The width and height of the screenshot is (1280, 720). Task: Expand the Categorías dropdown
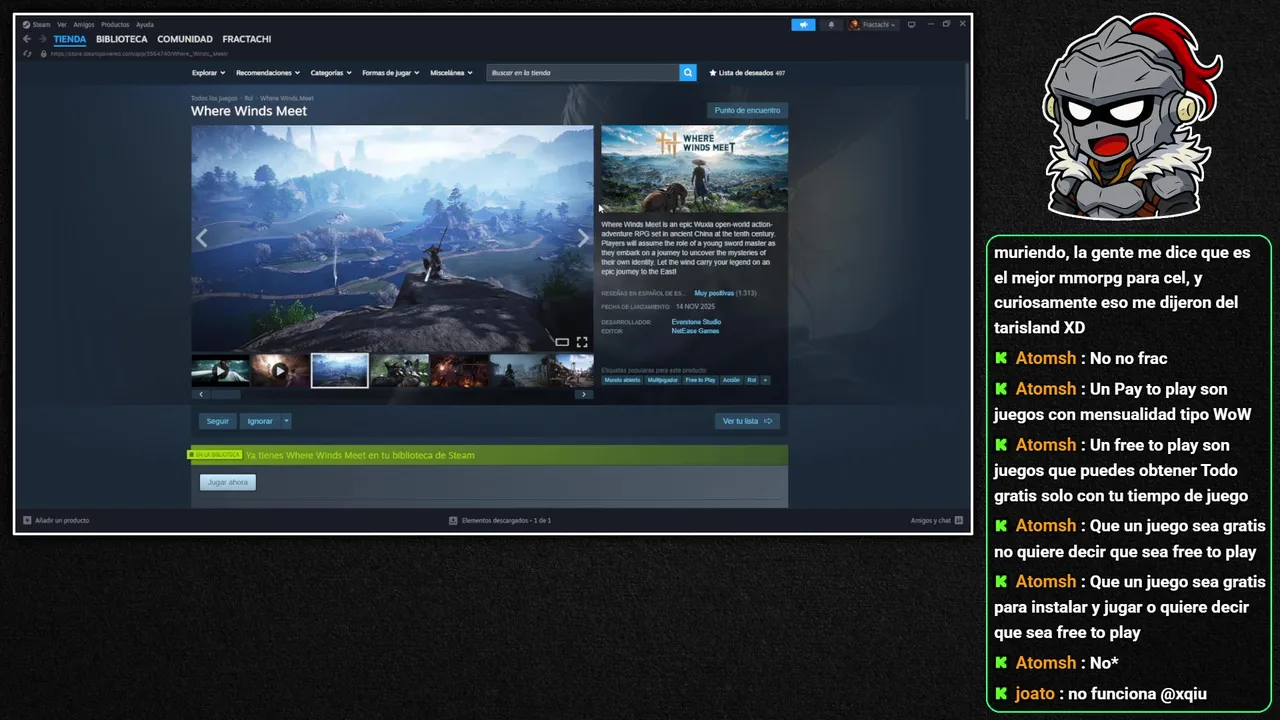point(331,73)
